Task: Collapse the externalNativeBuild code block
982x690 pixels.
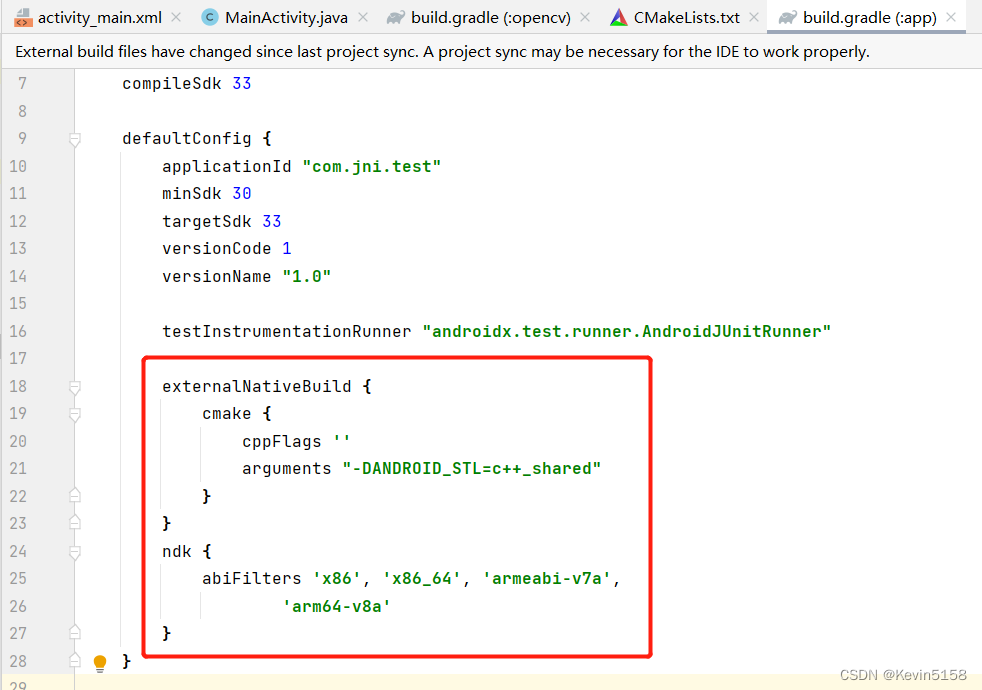Action: point(74,385)
